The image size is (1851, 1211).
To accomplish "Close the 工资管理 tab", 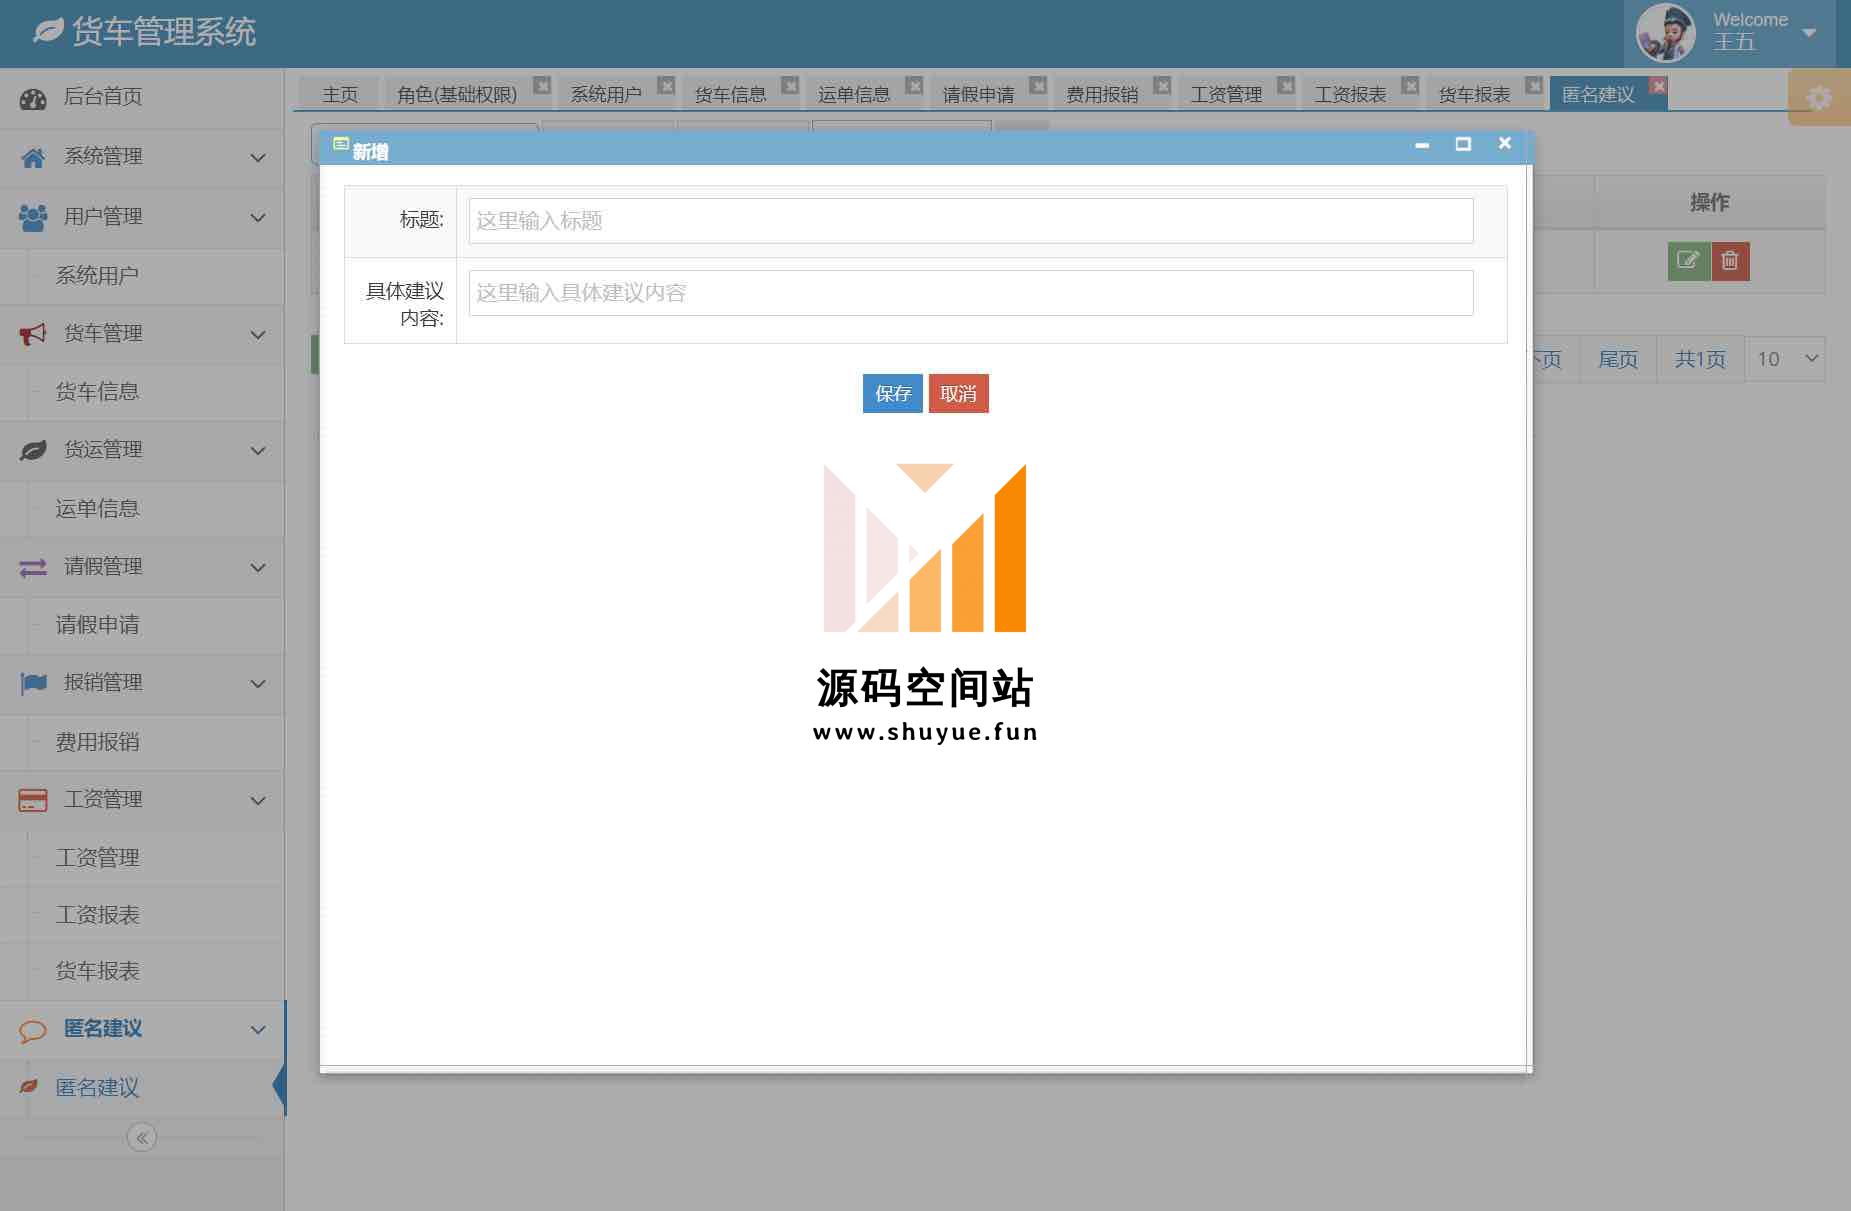I will point(1286,85).
